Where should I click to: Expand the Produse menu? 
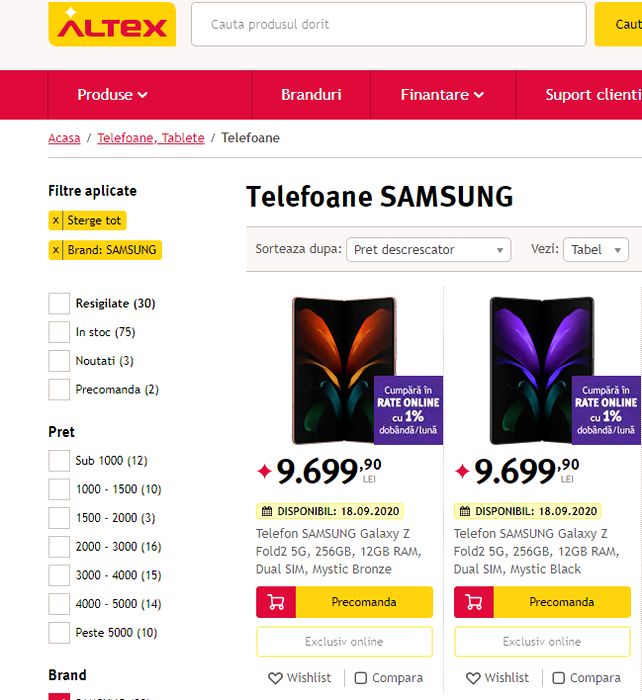[112, 95]
